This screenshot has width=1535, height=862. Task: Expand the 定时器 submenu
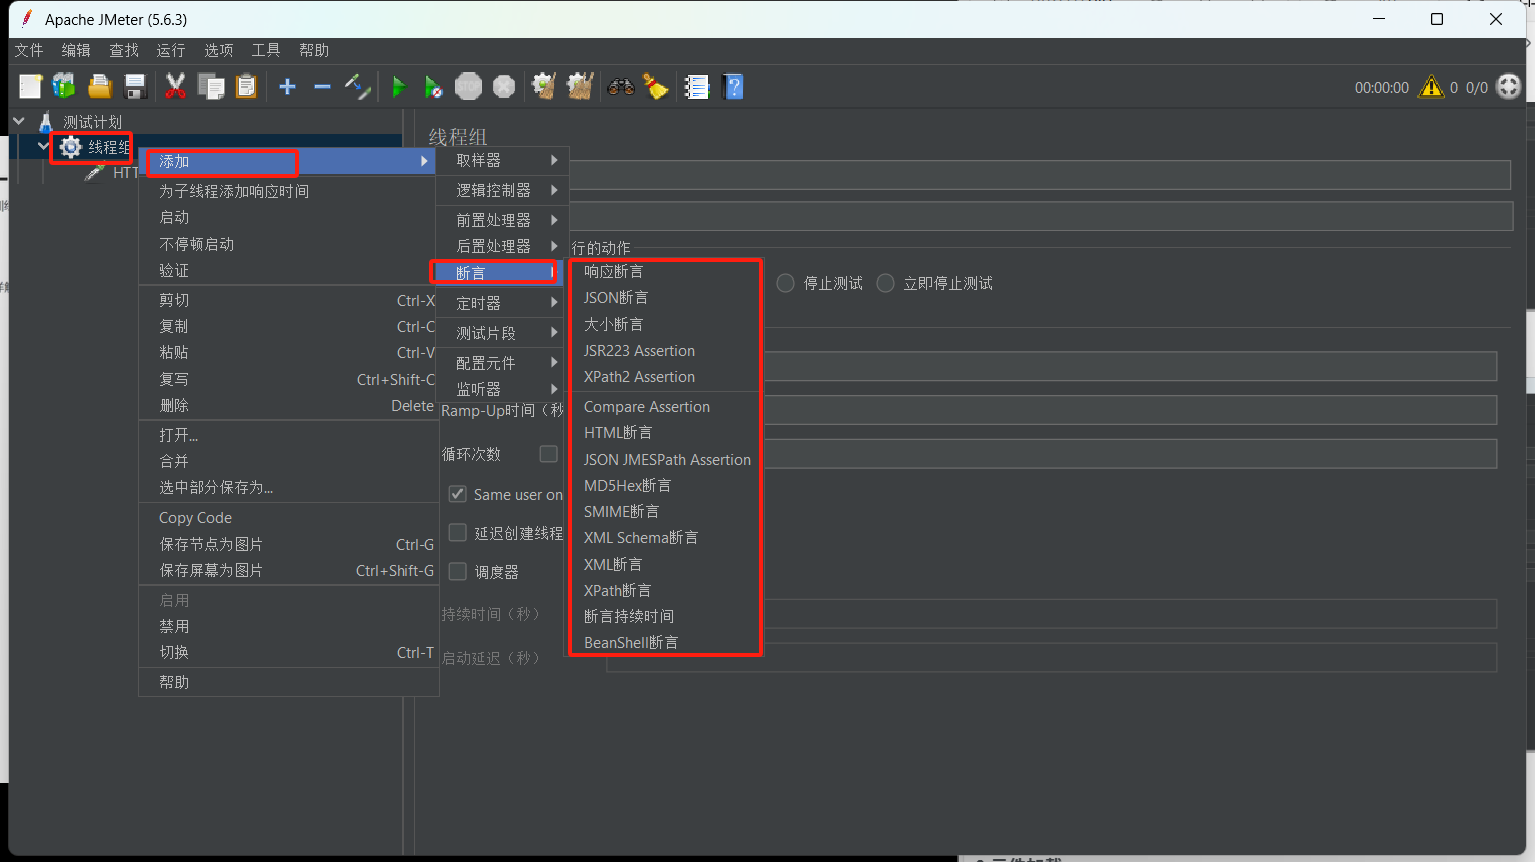pos(501,302)
